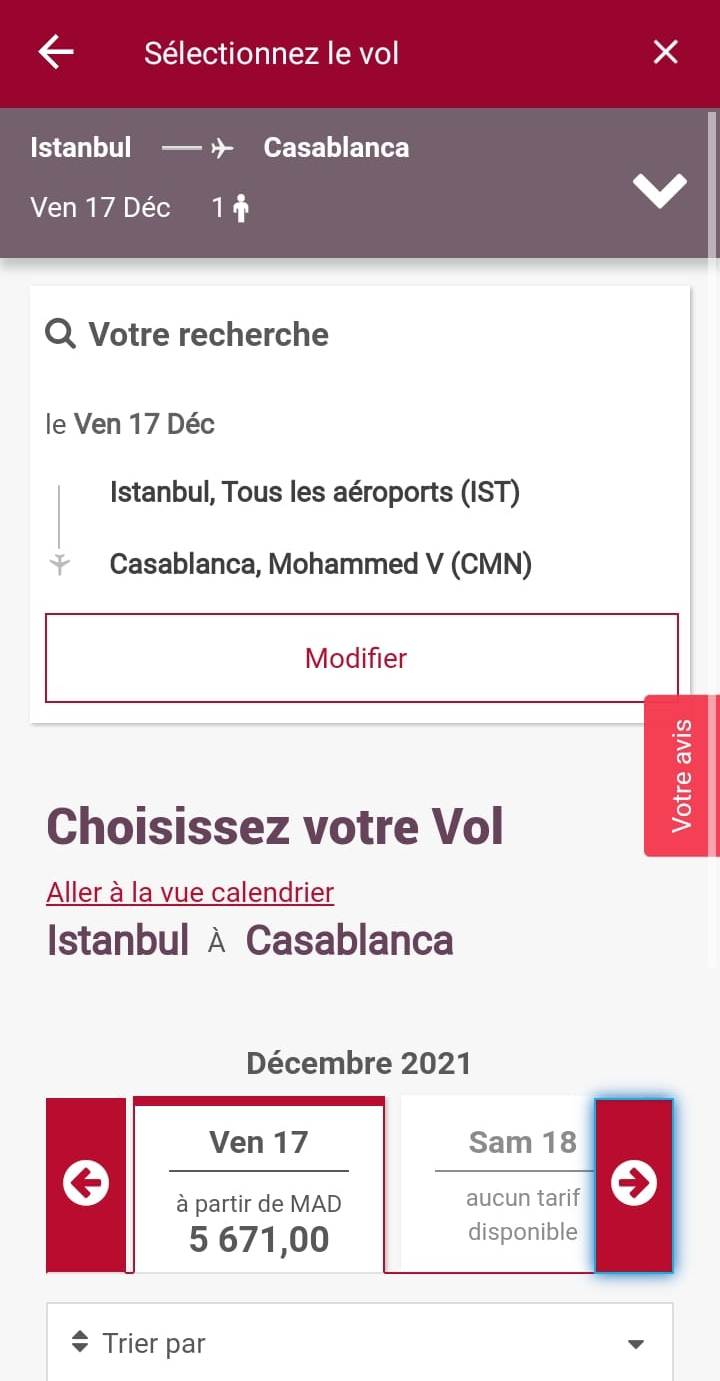720x1381 pixels.
Task: Click the 5 671,00 MAD price
Action: [259, 1239]
